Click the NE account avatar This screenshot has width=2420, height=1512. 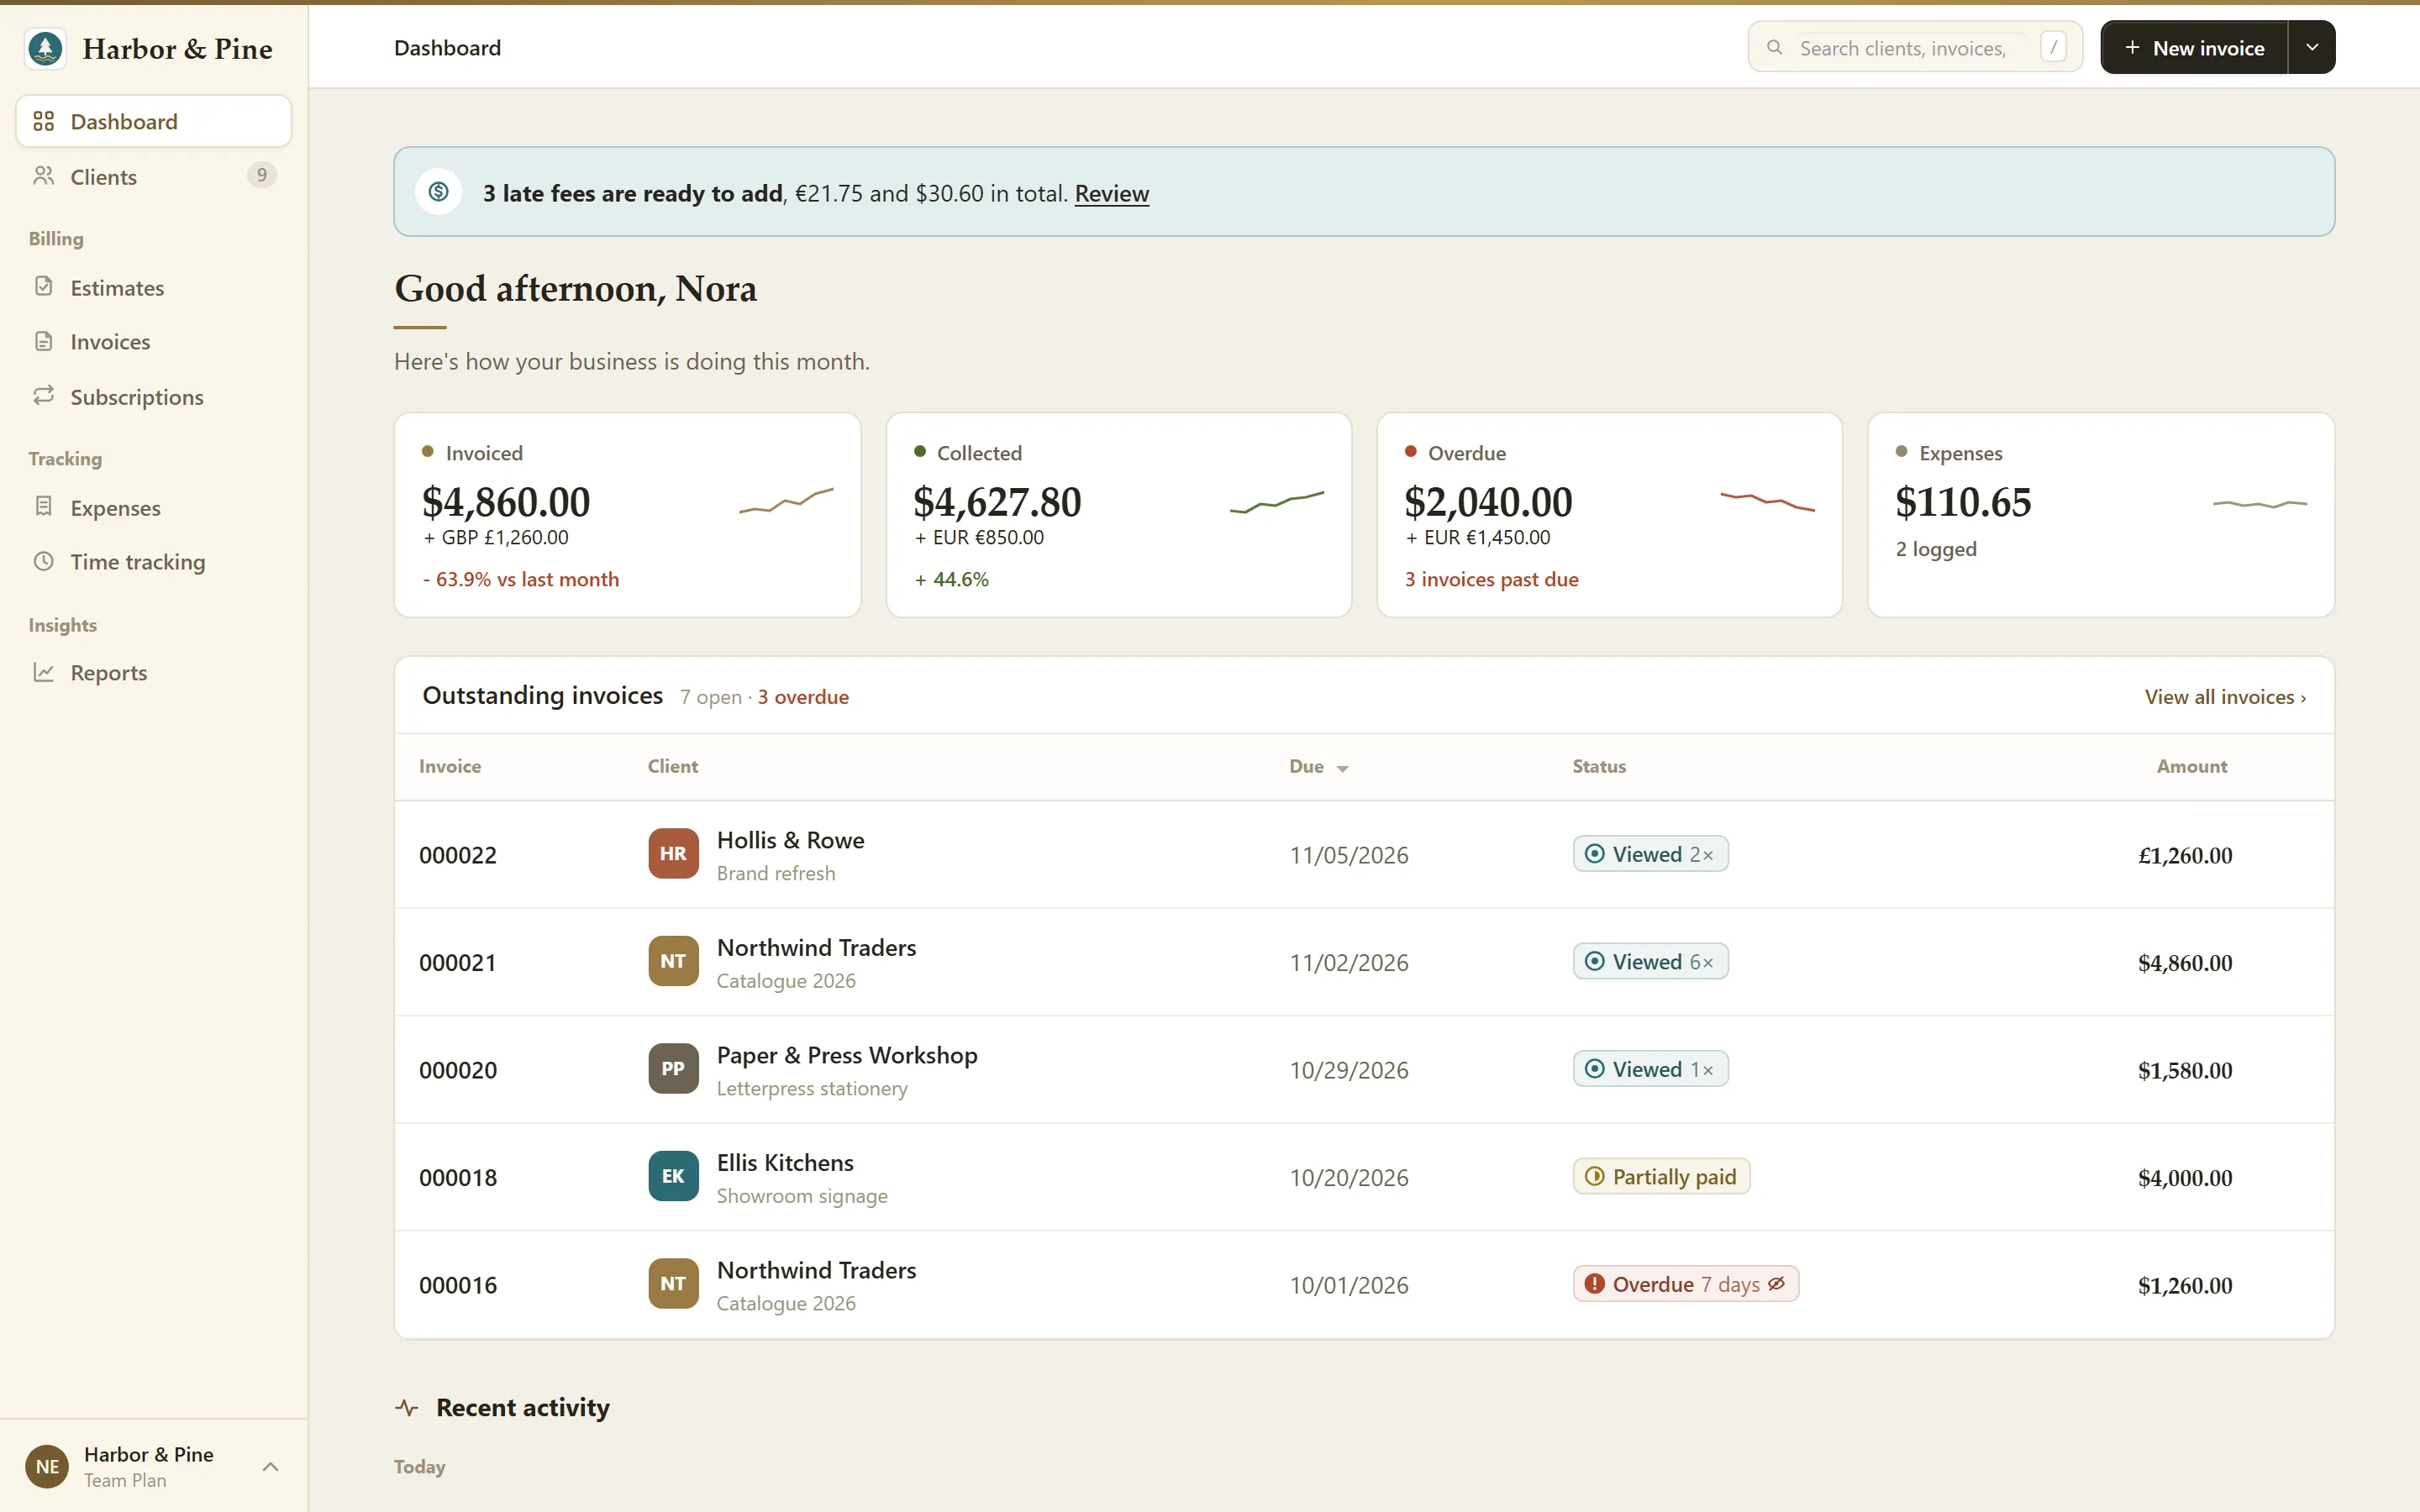tap(47, 1466)
